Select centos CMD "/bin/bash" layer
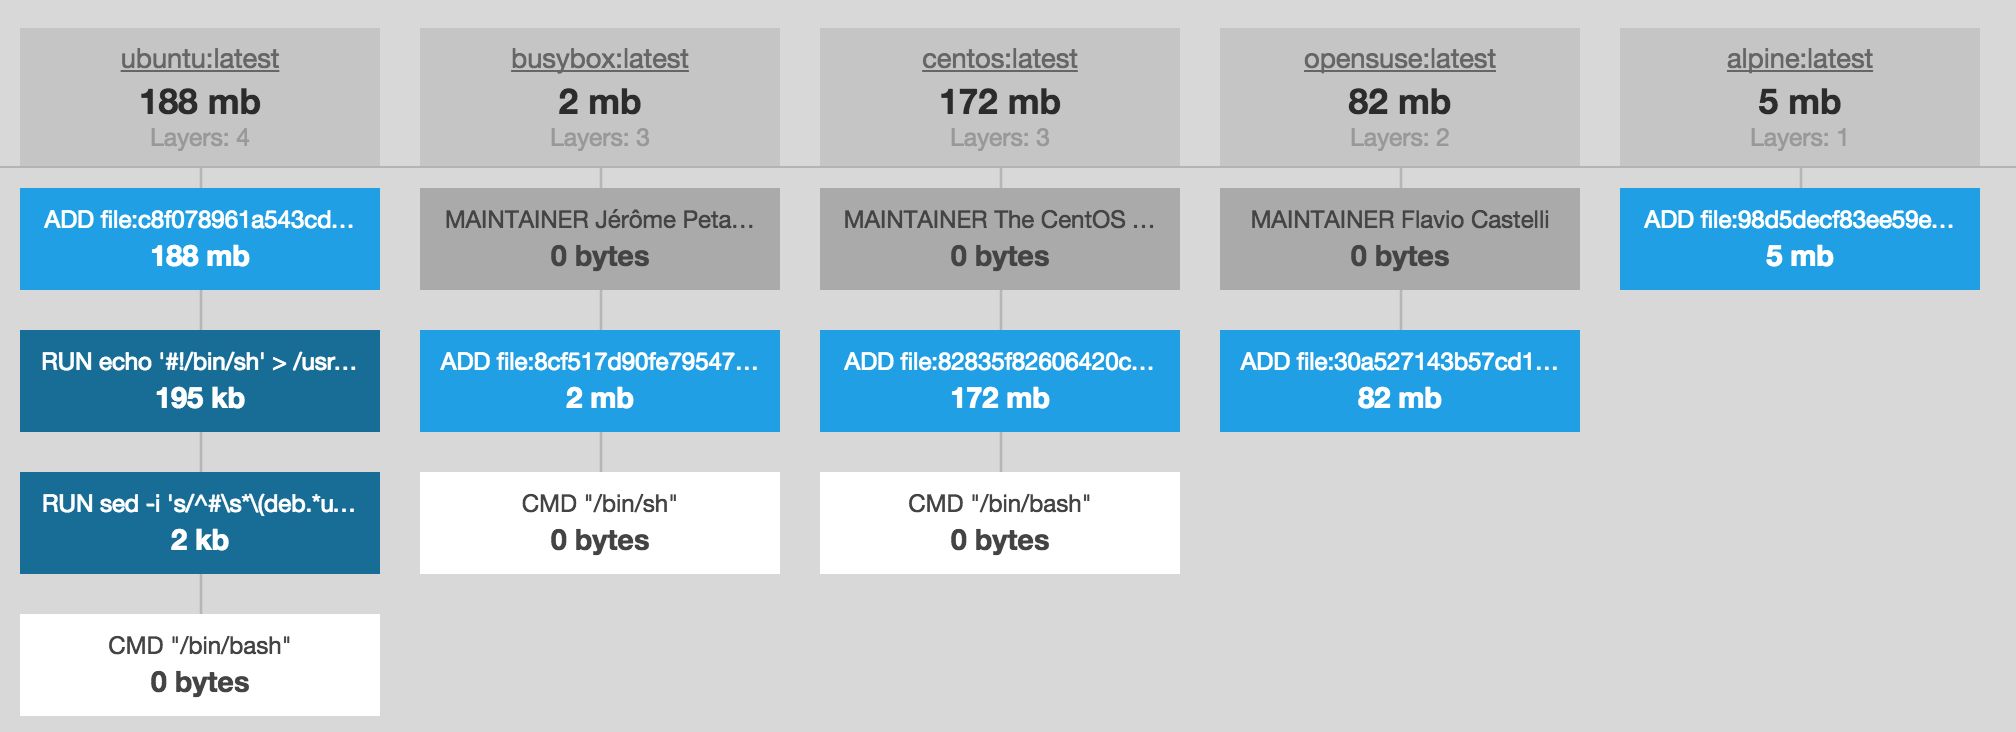2016x732 pixels. click(x=1000, y=523)
